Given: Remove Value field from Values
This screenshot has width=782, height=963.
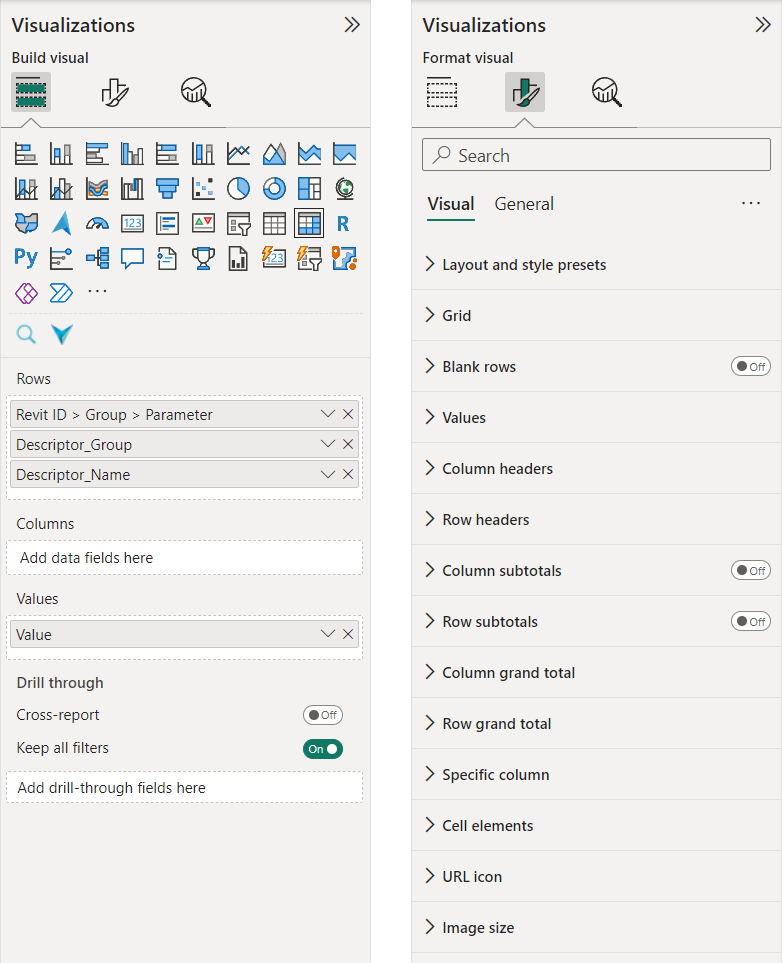Looking at the screenshot, I should (348, 634).
